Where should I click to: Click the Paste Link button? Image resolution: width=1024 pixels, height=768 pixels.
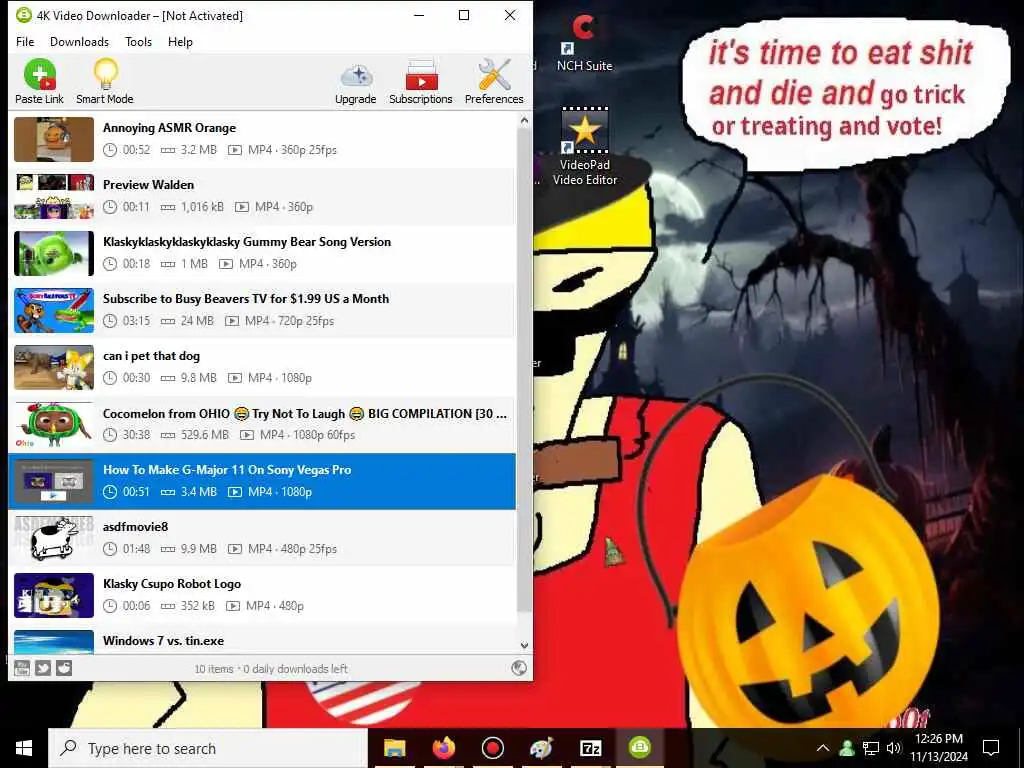[x=39, y=82]
